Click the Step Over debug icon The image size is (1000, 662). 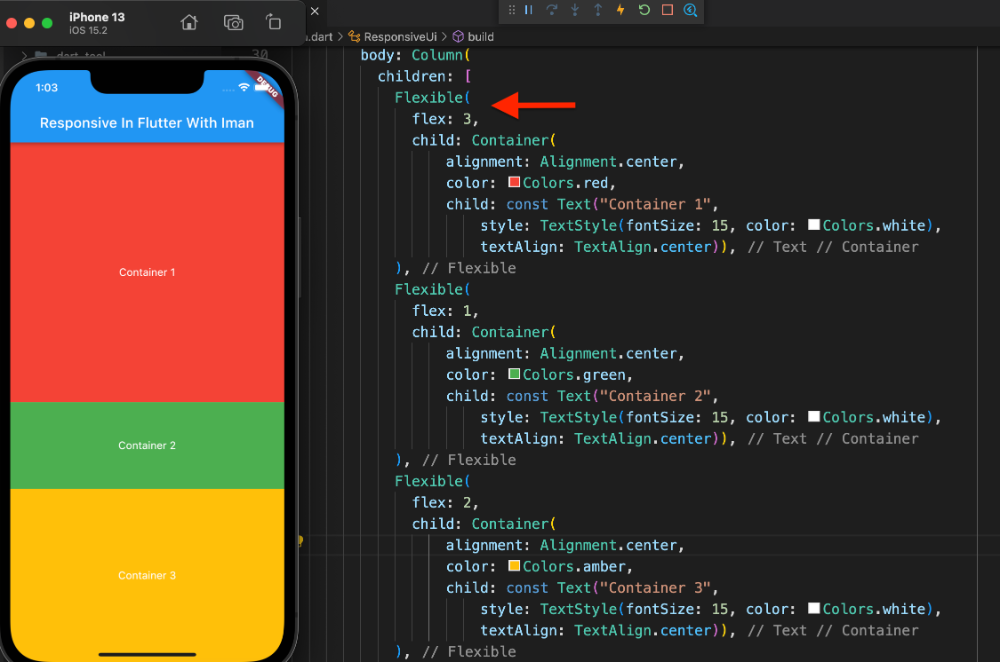click(x=552, y=10)
